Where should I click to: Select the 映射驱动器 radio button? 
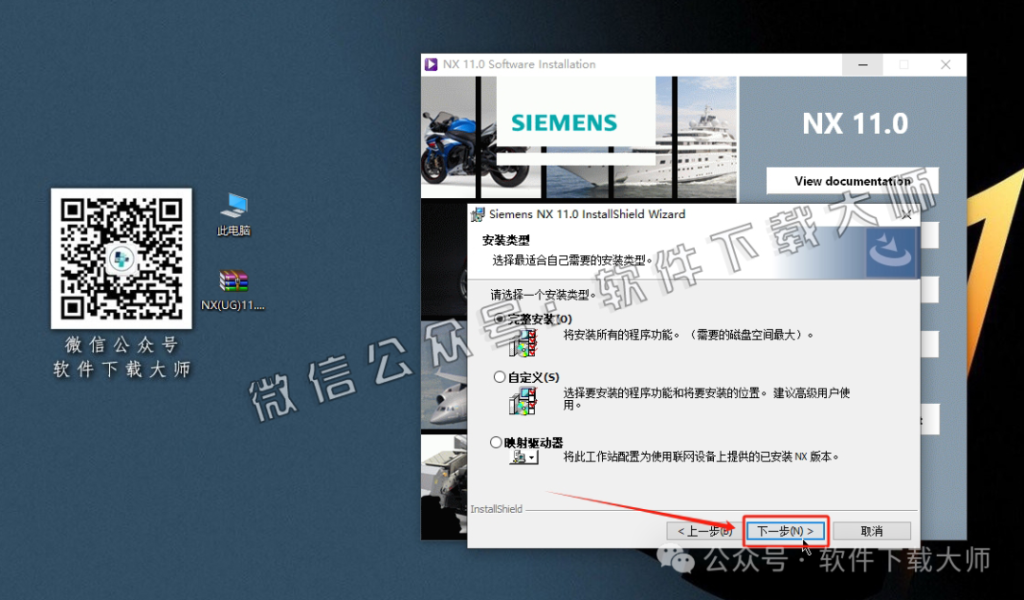(495, 440)
